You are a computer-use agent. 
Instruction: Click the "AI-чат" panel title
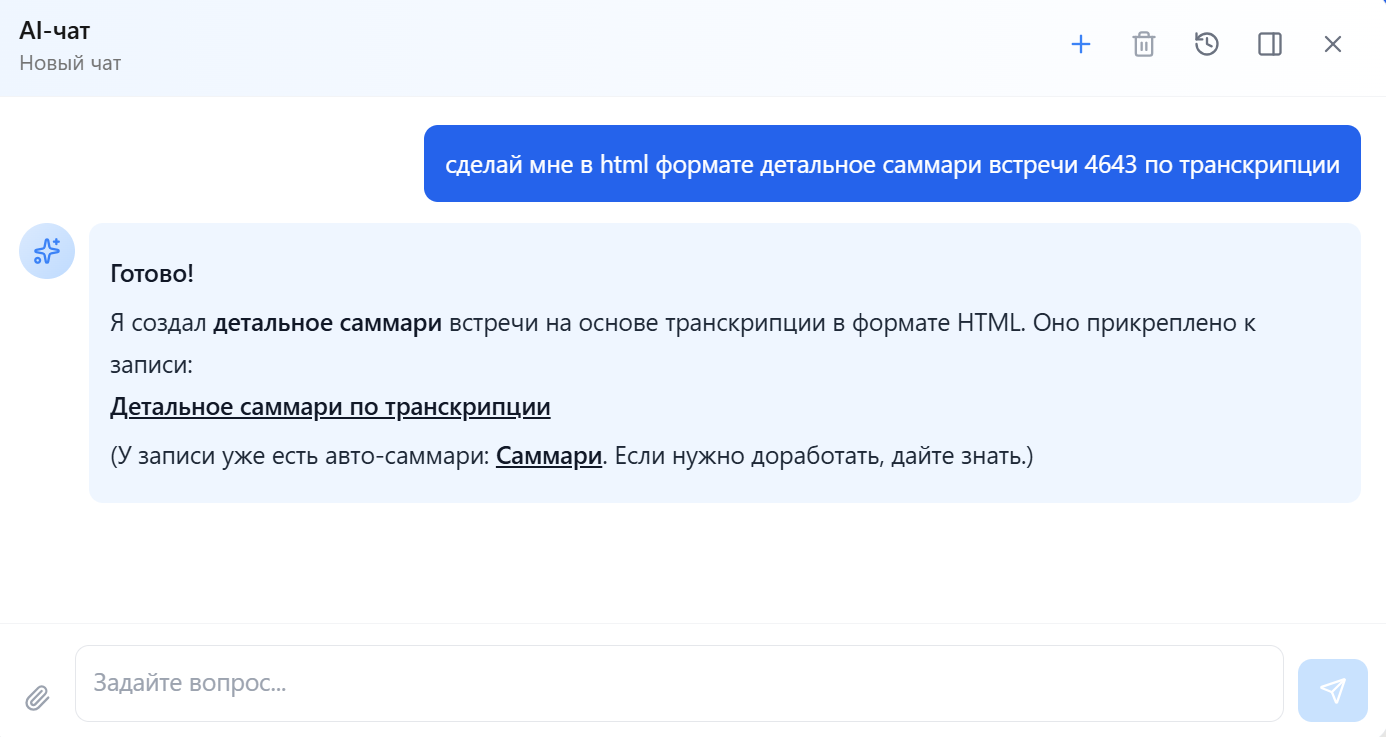click(x=54, y=29)
